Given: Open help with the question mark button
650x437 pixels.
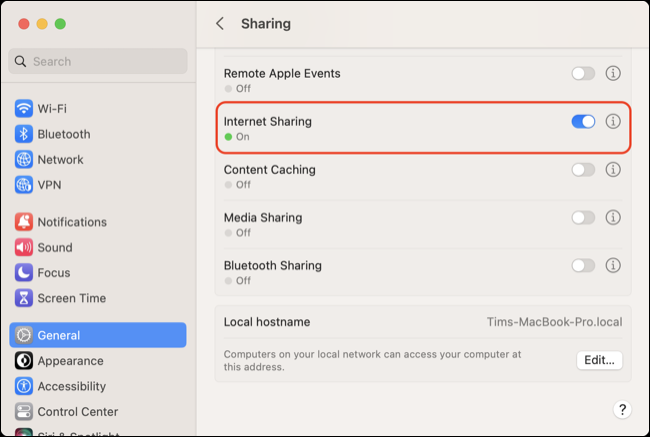Looking at the screenshot, I should point(621,410).
